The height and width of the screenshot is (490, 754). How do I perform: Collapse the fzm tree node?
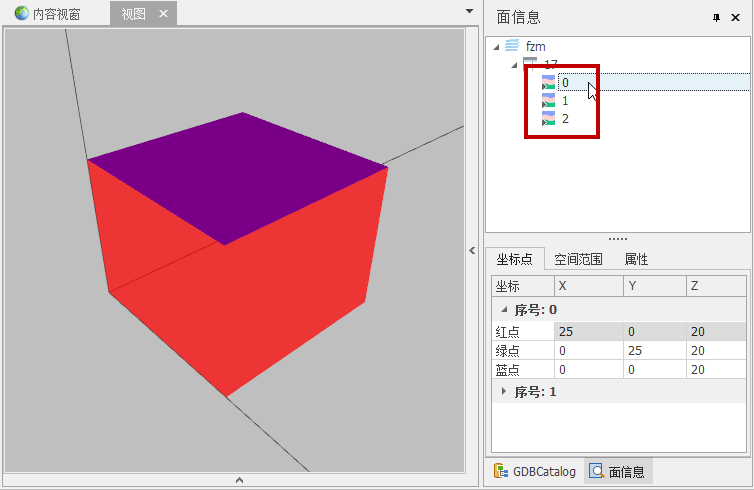(x=495, y=47)
